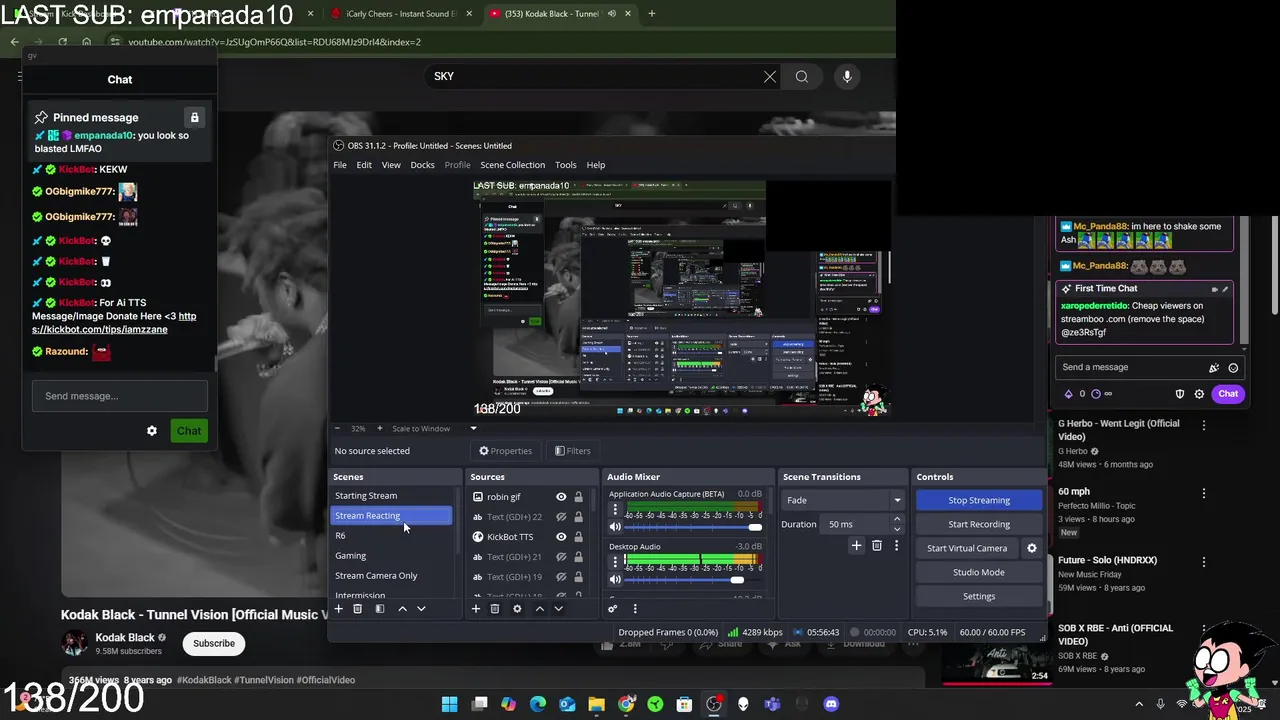
Task: Add a new scene transition plus icon
Action: [856, 545]
